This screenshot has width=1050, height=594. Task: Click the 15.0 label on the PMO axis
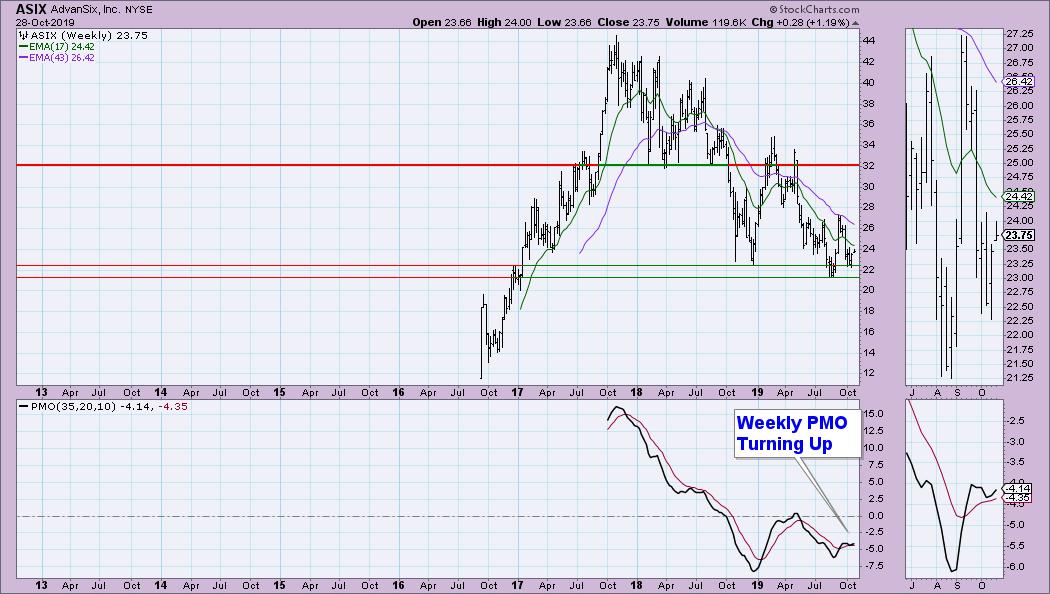[873, 414]
